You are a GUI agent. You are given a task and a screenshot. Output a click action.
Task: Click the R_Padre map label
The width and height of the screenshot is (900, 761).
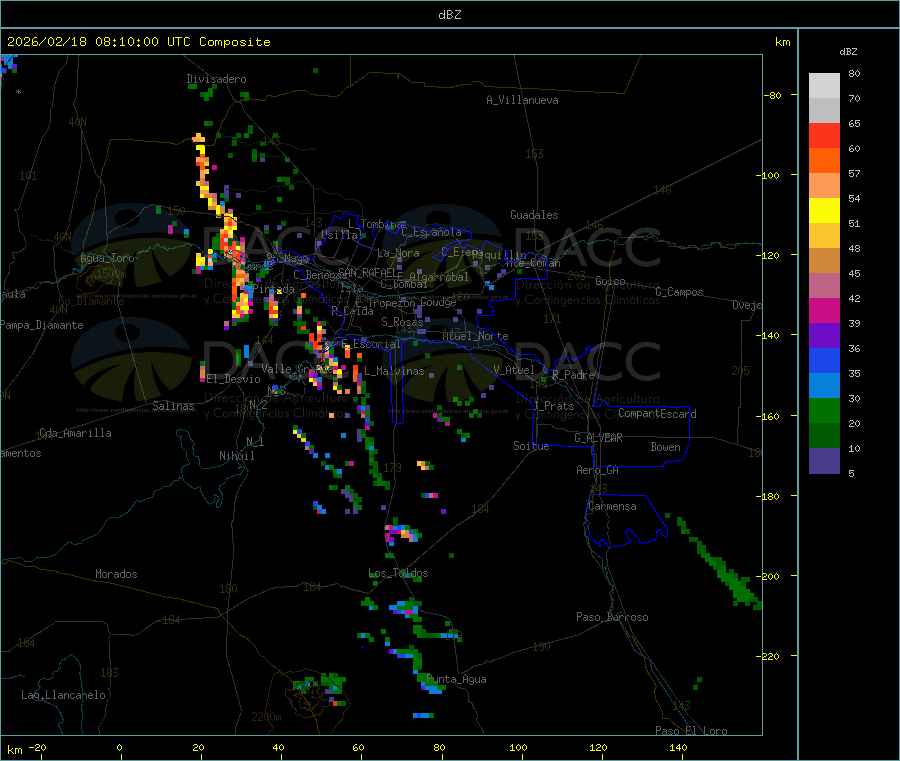(x=573, y=375)
